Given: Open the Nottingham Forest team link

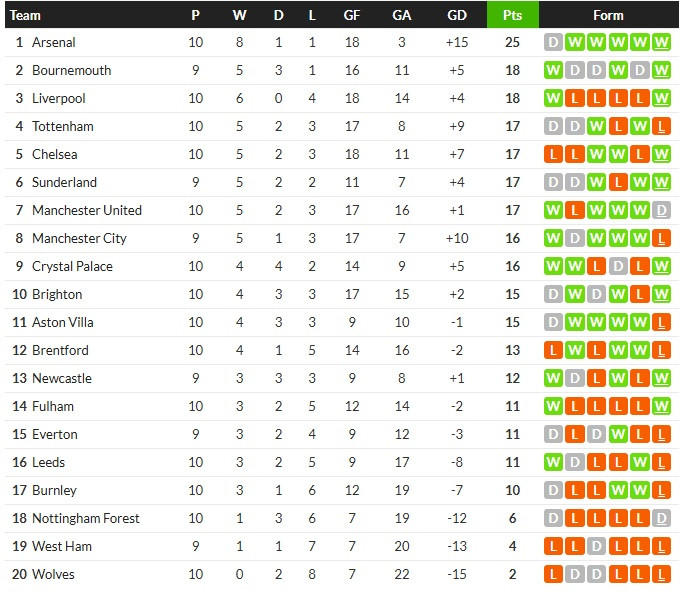Looking at the screenshot, I should click(85, 519).
